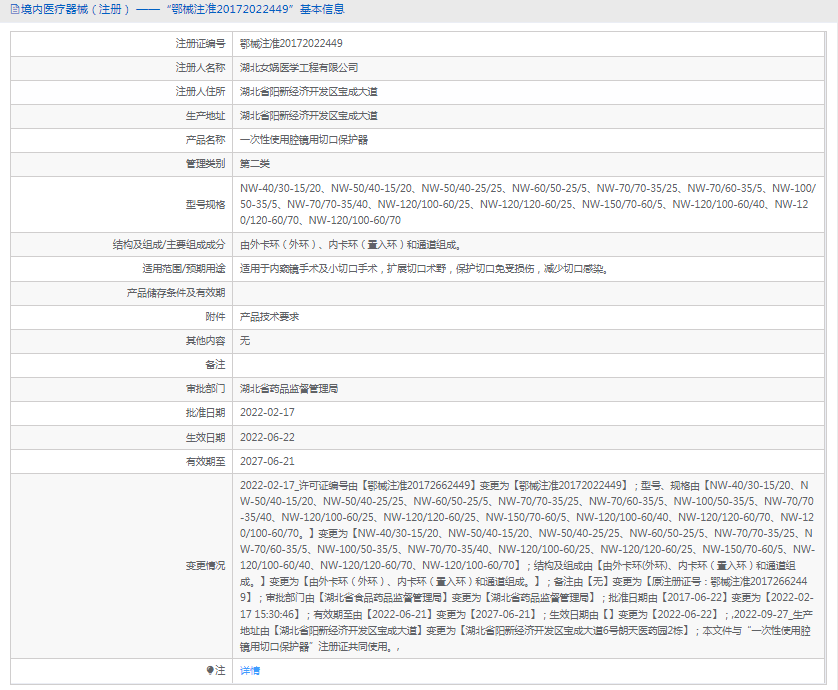Select the 第二类 category value

(x=254, y=164)
